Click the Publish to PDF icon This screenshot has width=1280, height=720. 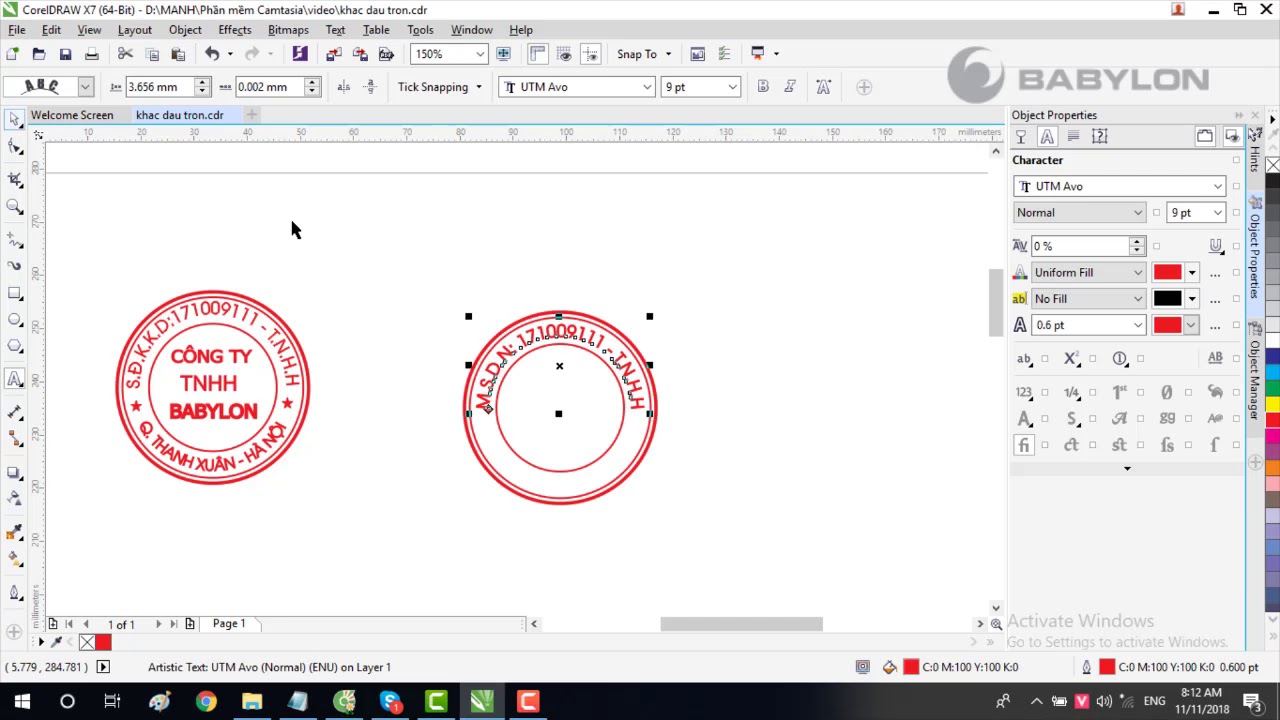click(x=386, y=54)
